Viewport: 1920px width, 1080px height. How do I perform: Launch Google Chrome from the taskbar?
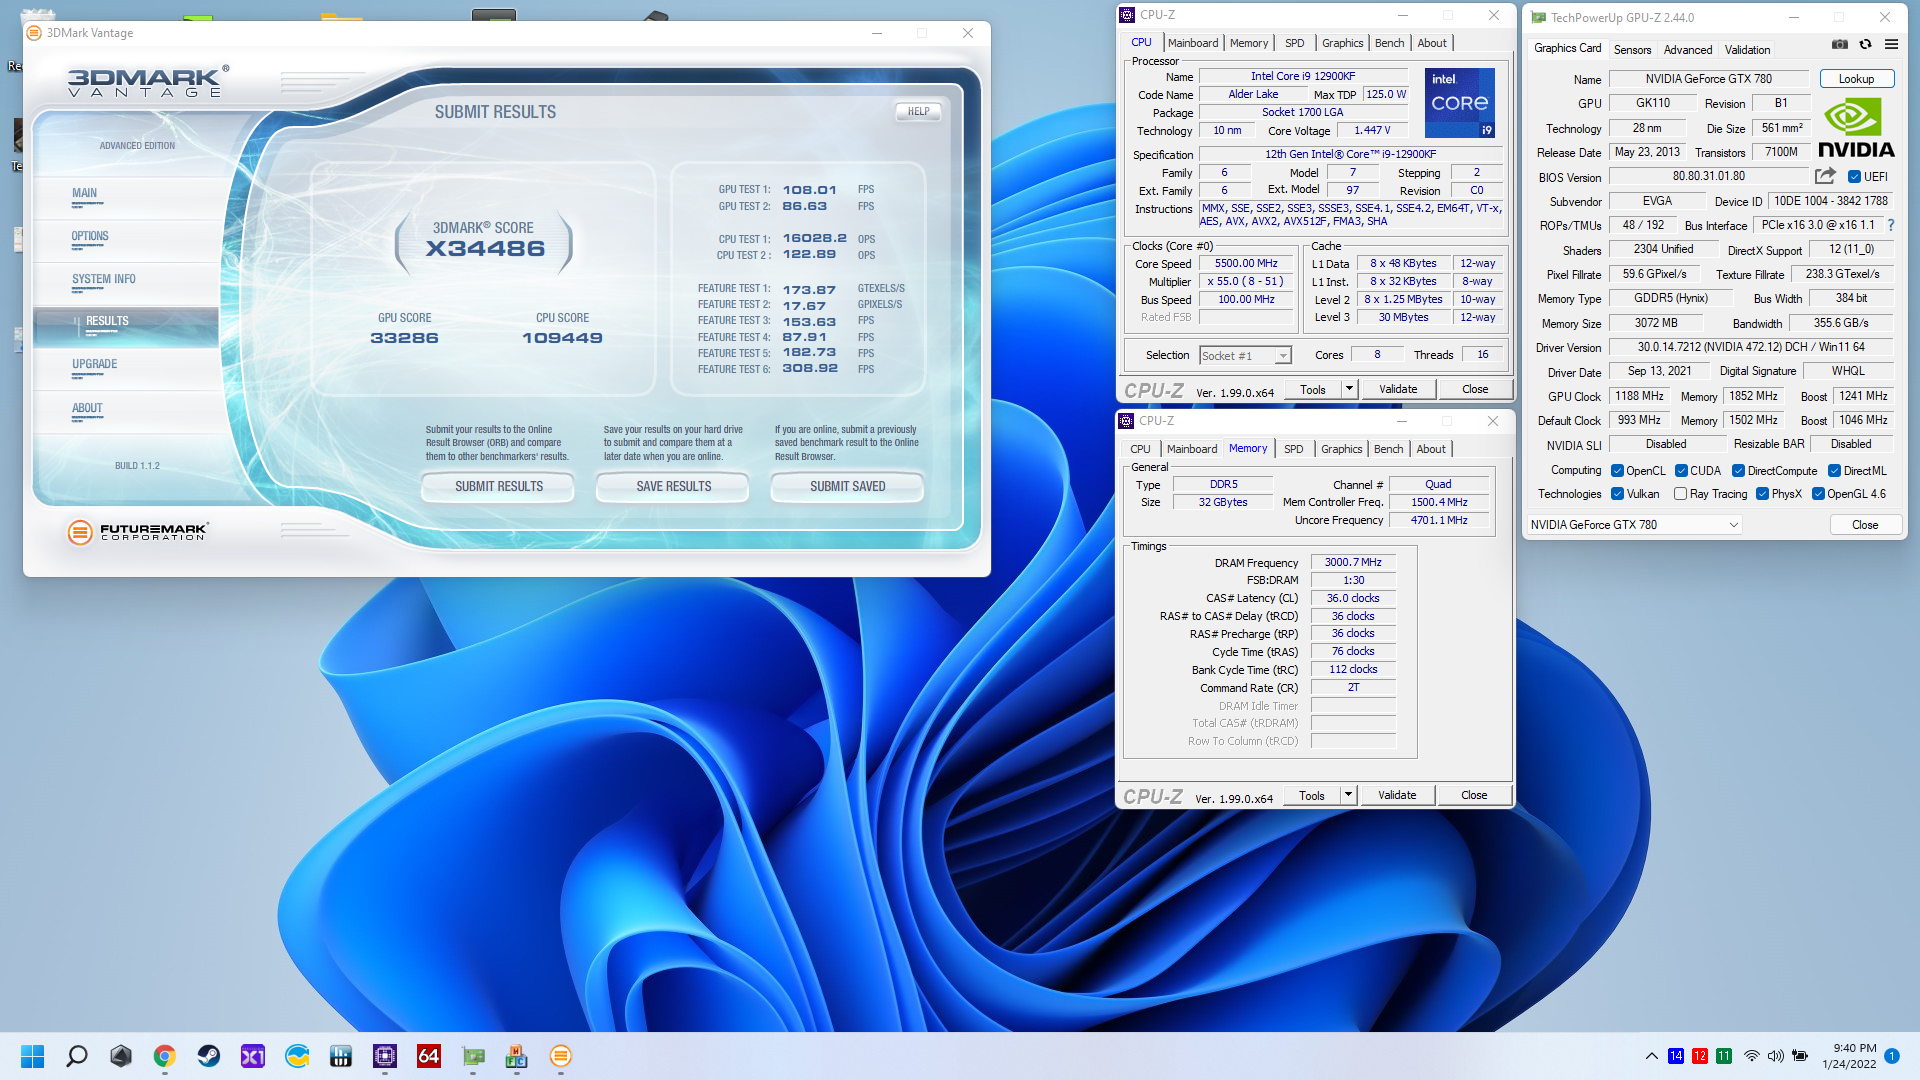[164, 1056]
